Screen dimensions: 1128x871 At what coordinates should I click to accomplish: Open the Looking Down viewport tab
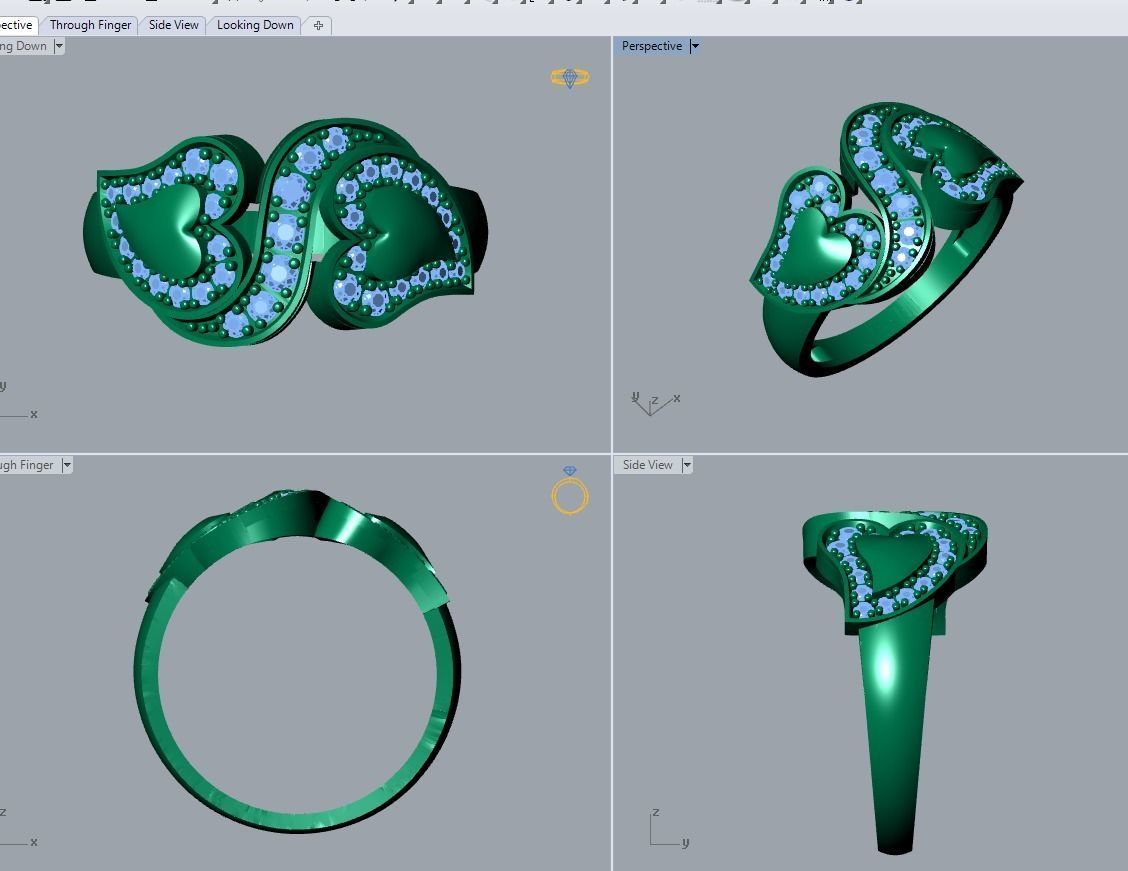tap(255, 25)
